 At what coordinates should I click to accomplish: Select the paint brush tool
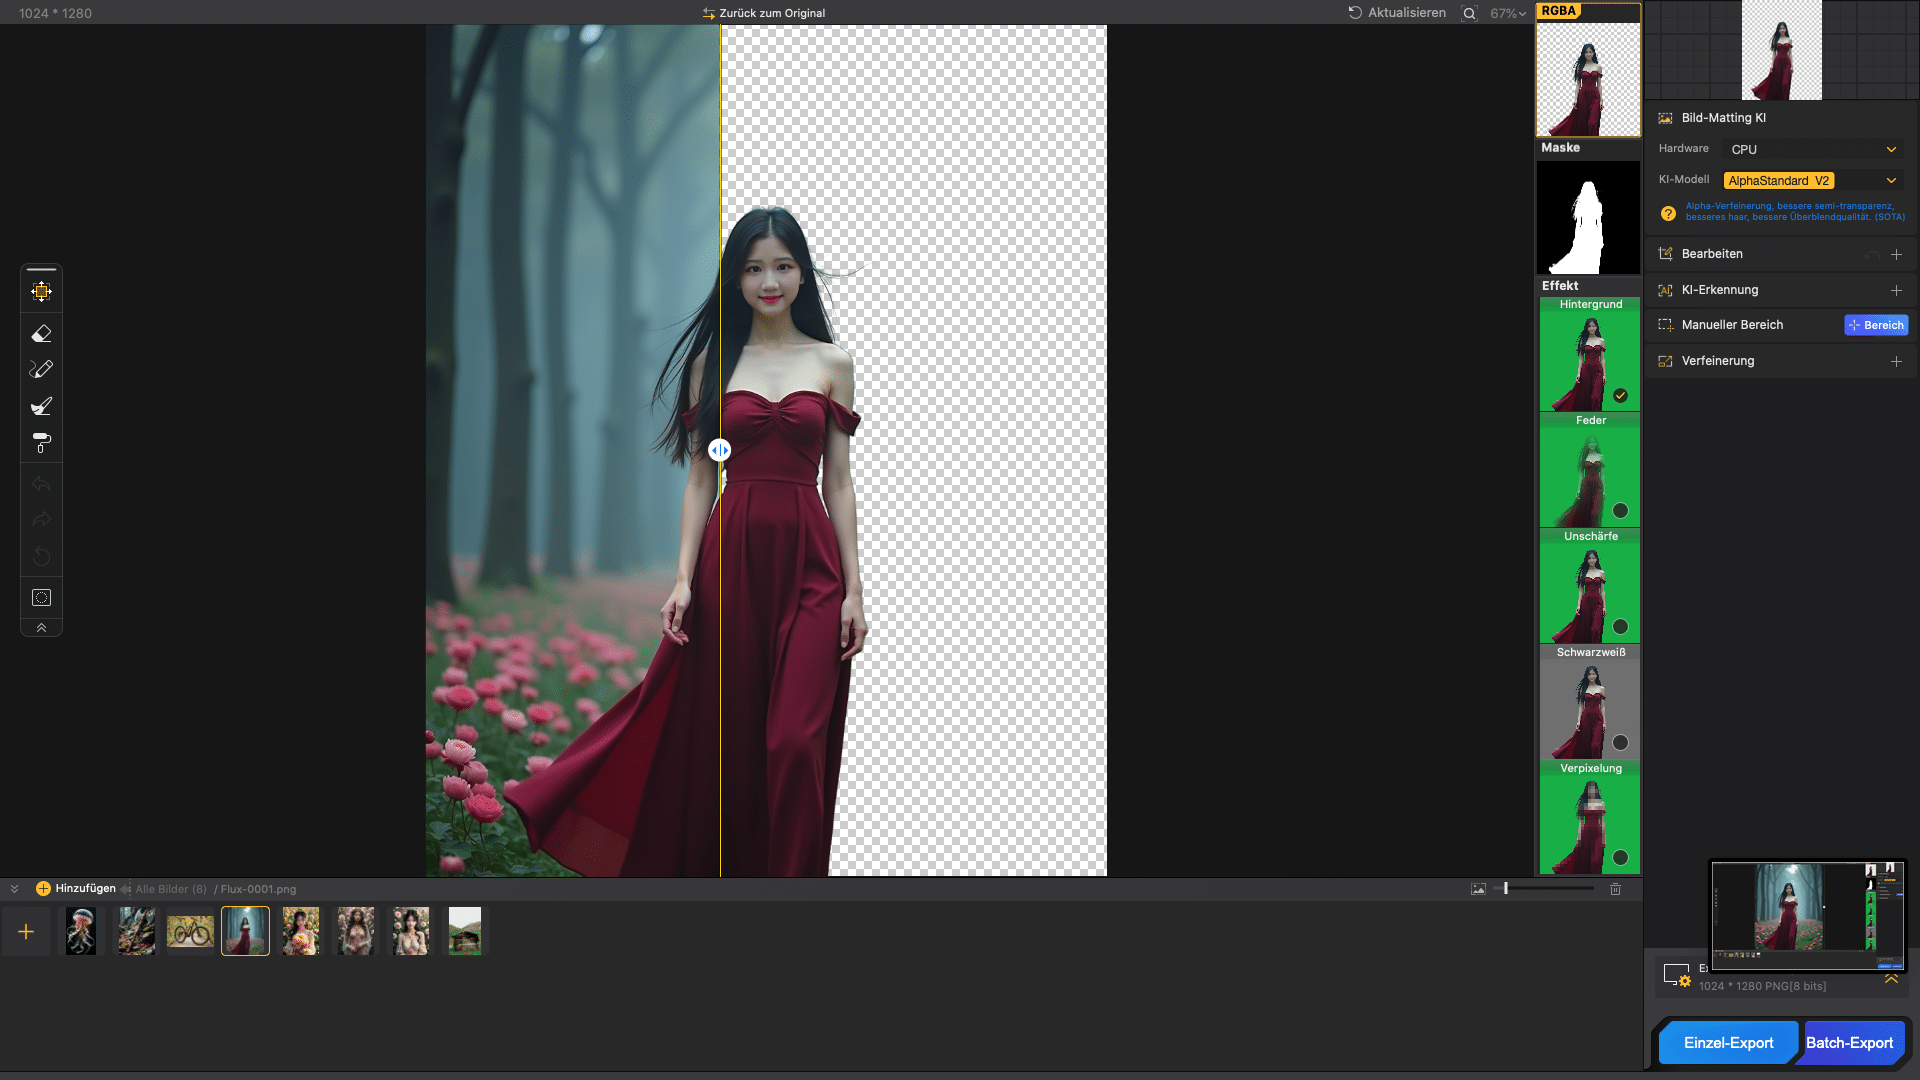[x=41, y=406]
